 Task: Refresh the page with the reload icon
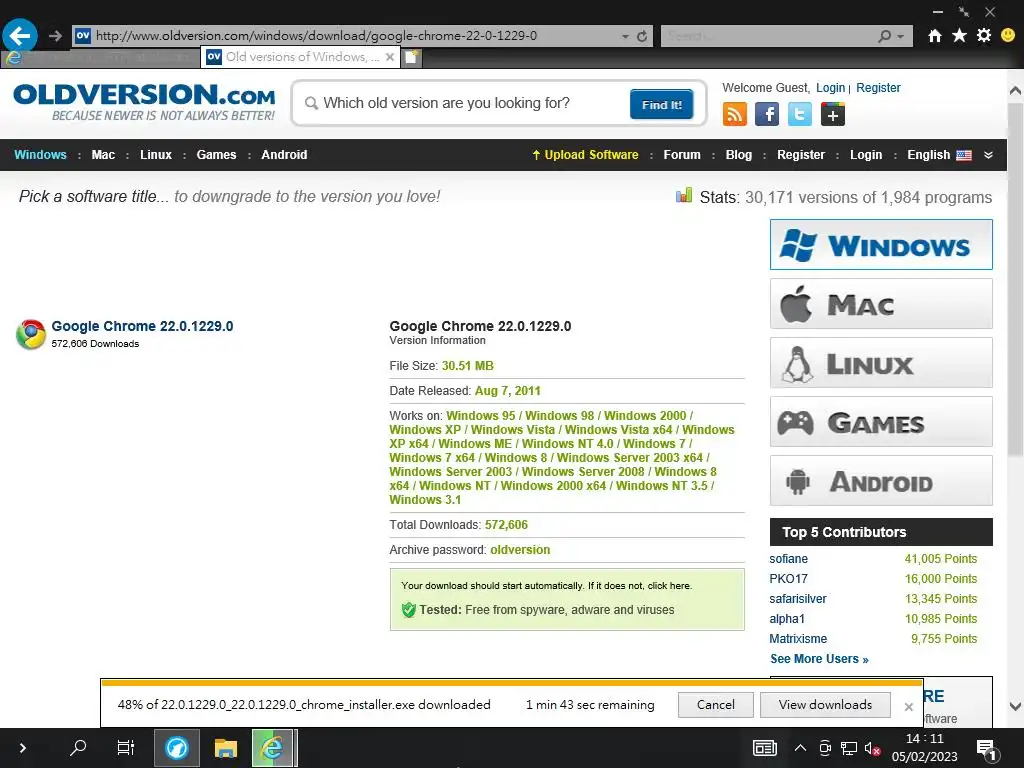pos(642,36)
